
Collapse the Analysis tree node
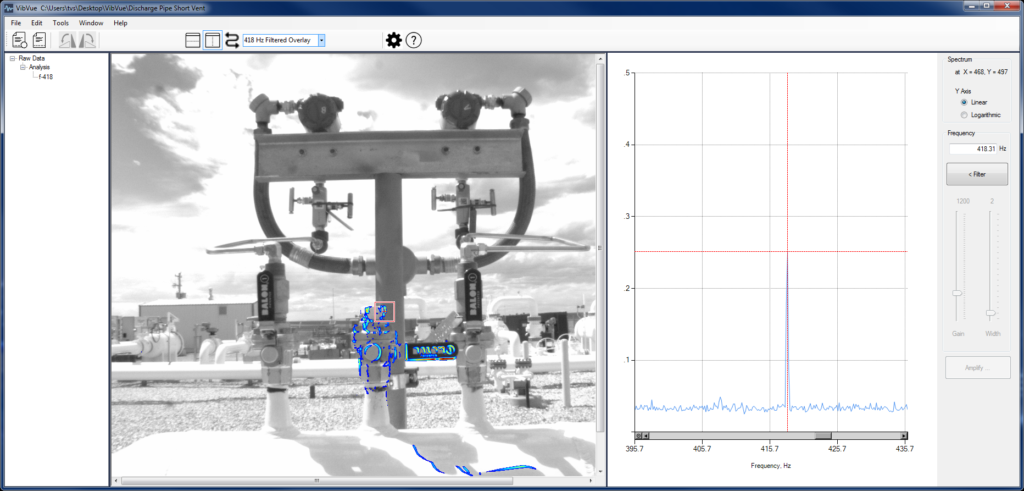22,67
